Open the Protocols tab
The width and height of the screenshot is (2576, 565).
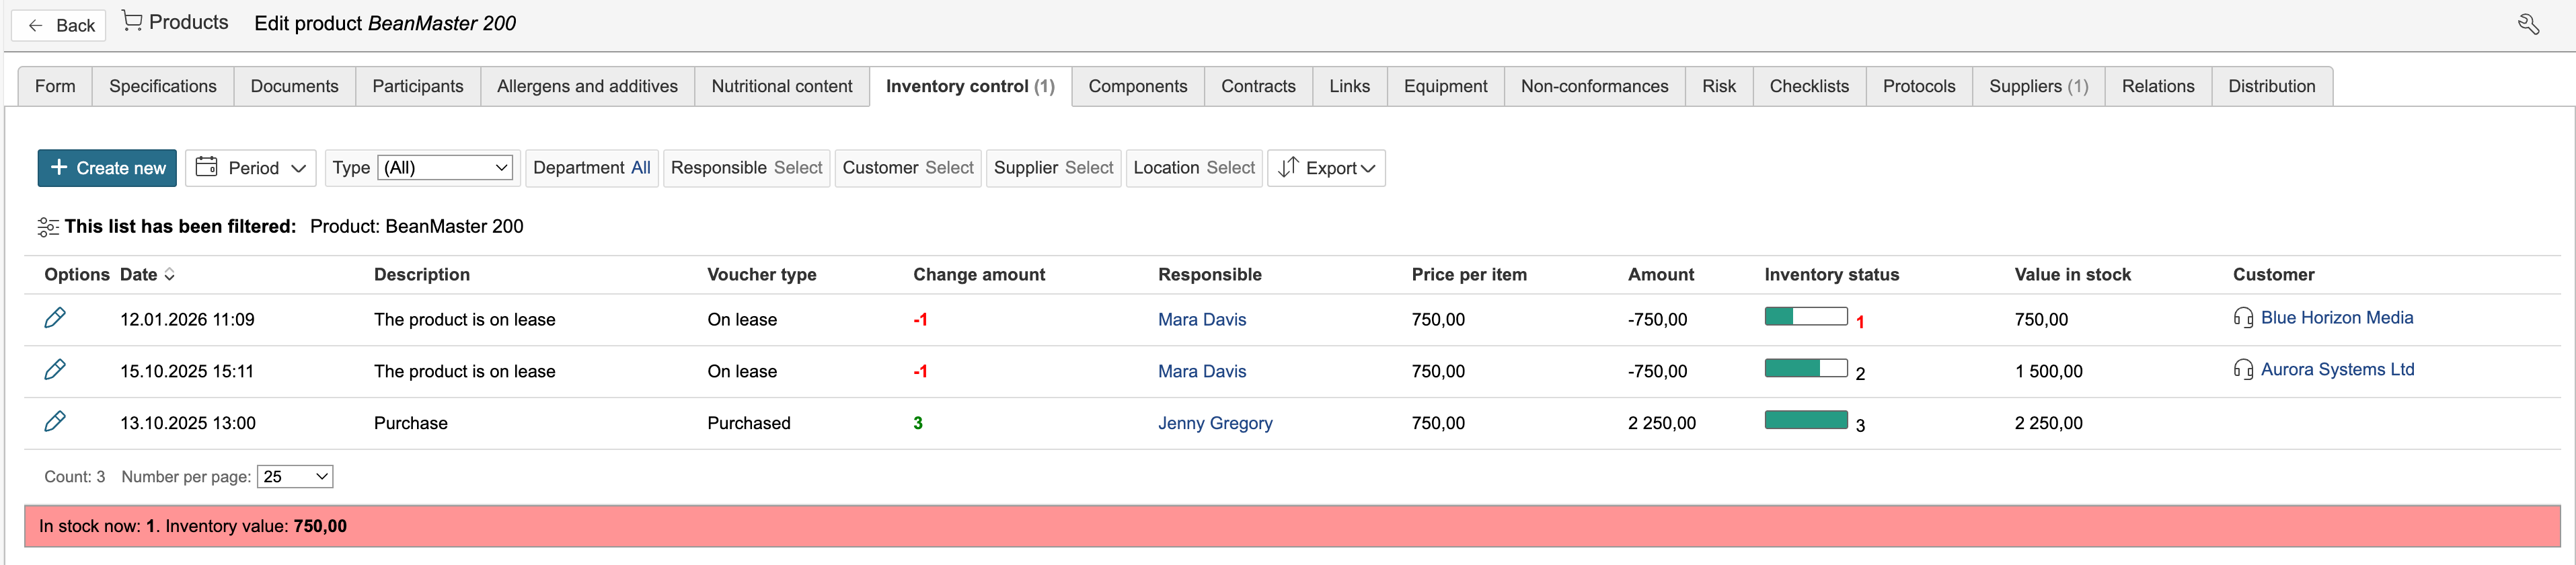pos(1919,86)
